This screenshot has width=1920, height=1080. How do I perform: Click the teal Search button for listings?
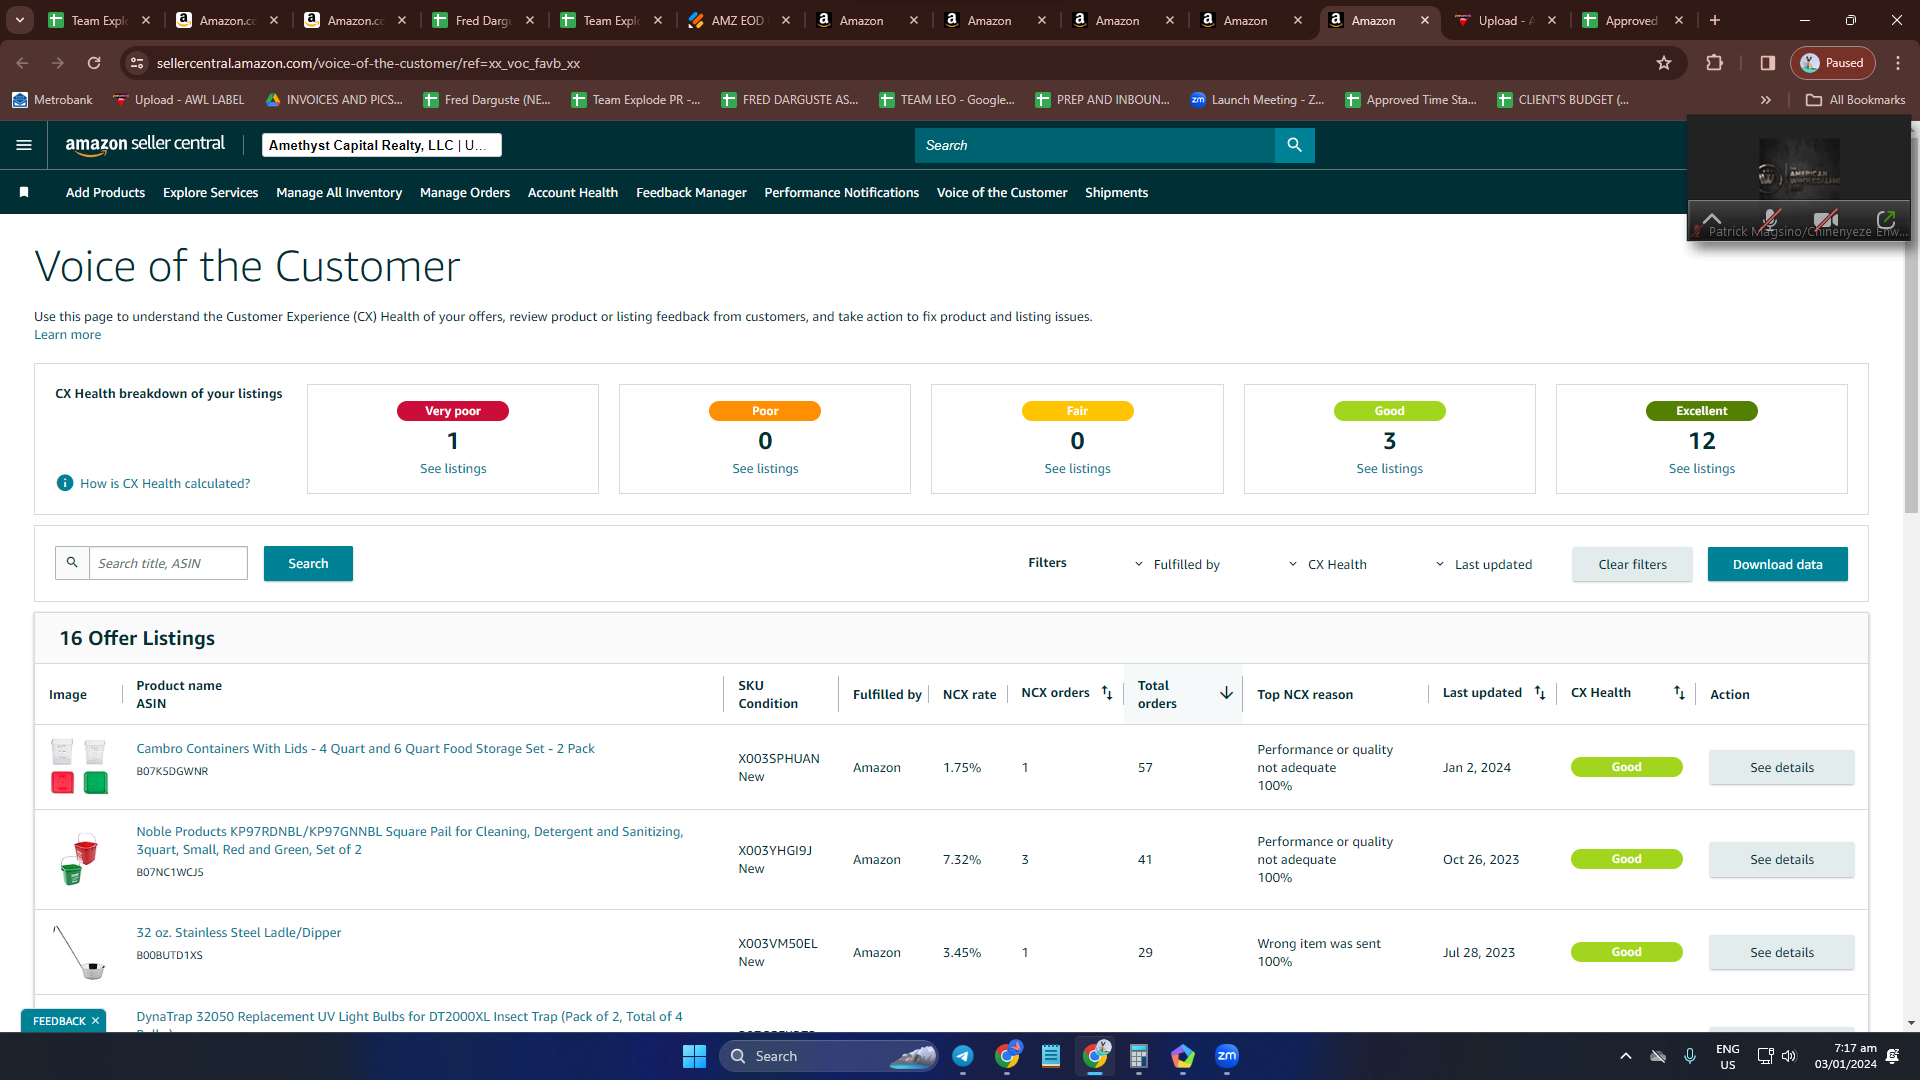tap(308, 564)
